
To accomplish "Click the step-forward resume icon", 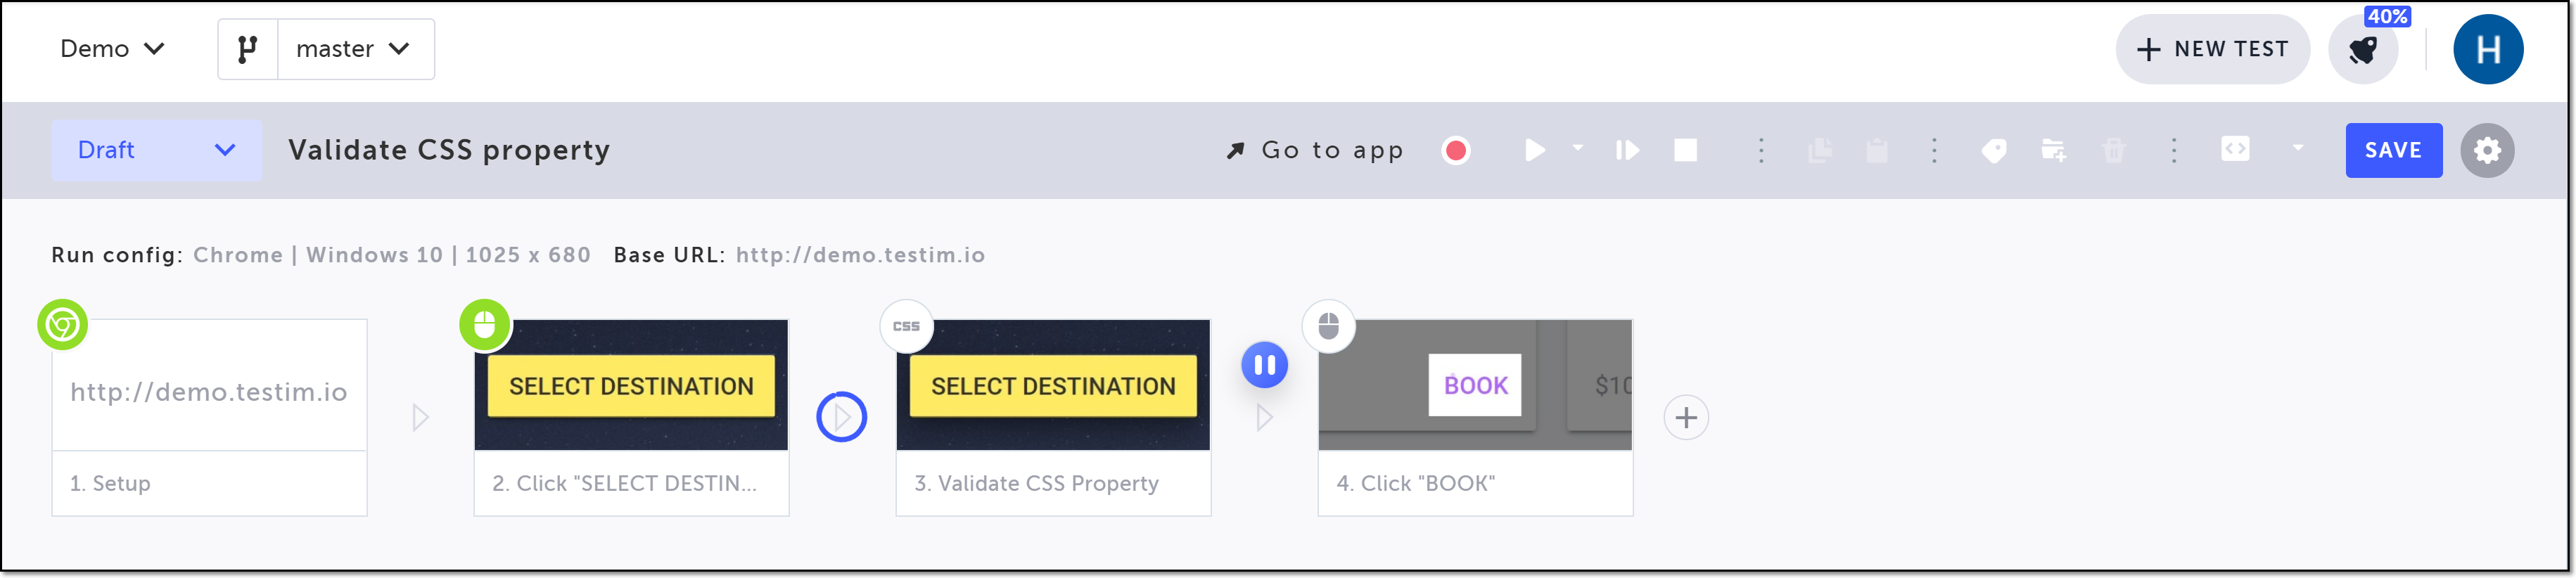I will tap(1627, 150).
